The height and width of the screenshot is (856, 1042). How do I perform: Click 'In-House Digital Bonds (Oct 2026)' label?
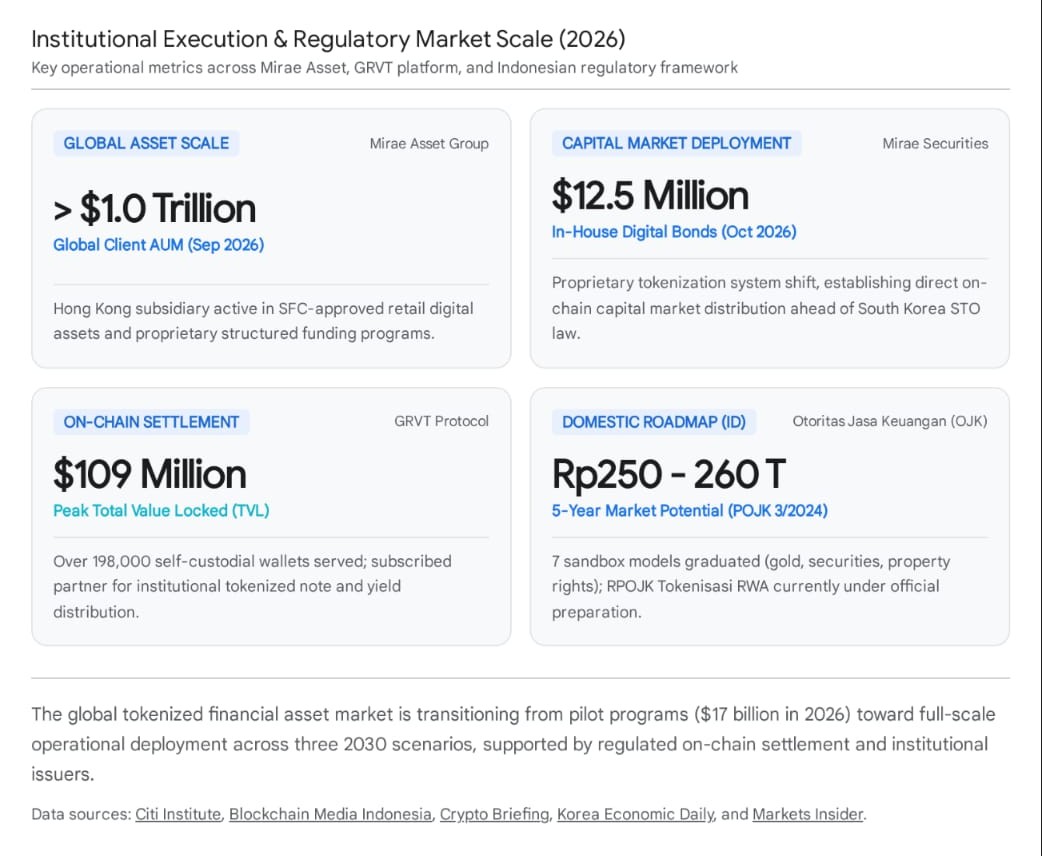click(674, 232)
